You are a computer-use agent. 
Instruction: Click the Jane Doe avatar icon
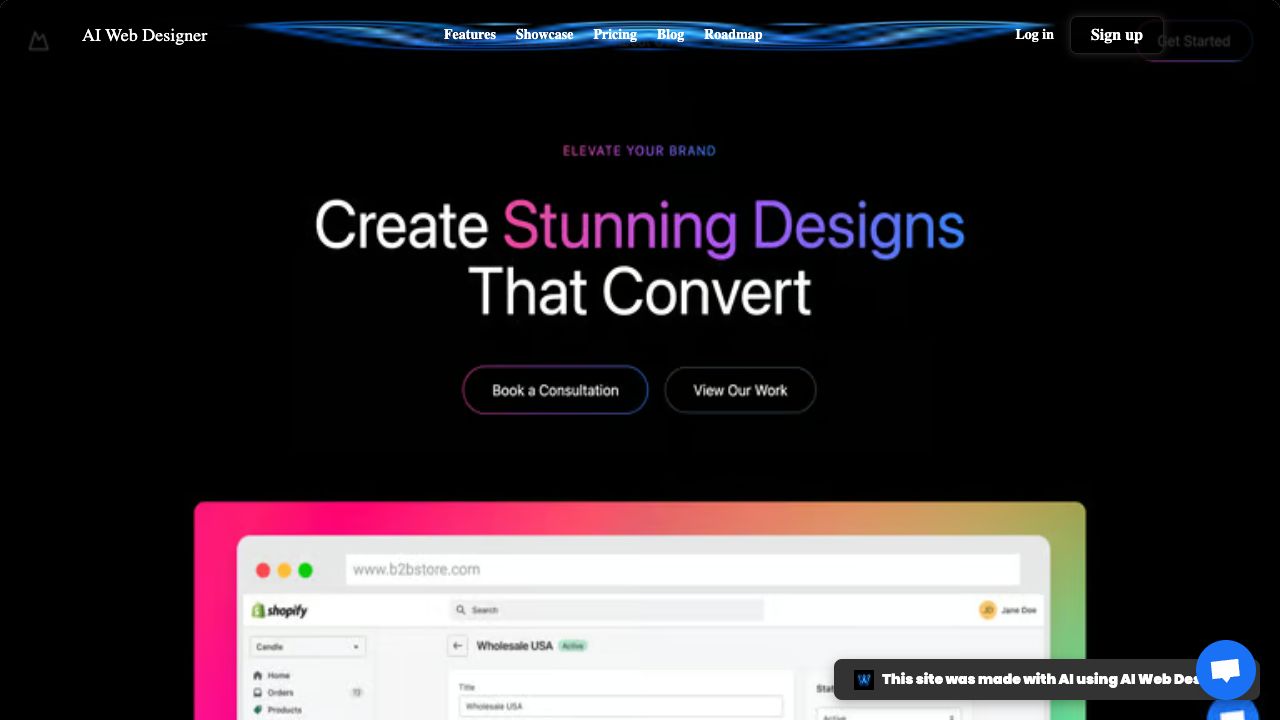[988, 610]
